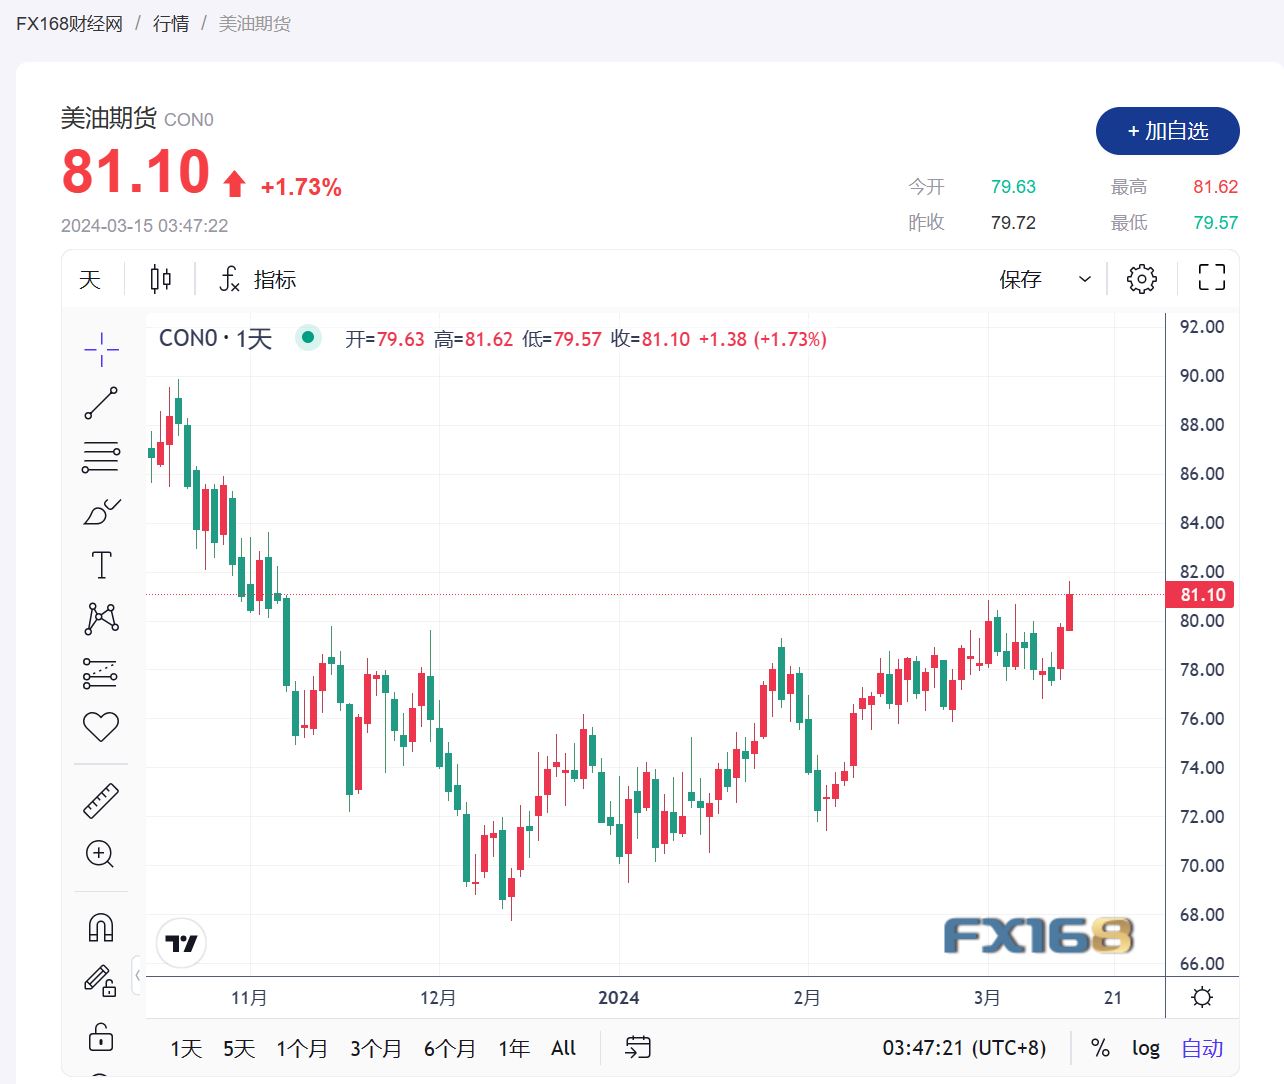Click the candlestick chart style icon

pos(161,279)
